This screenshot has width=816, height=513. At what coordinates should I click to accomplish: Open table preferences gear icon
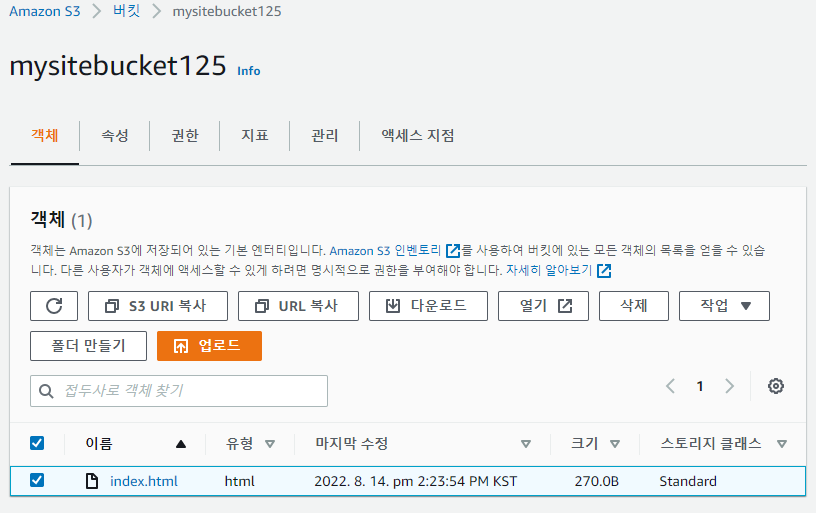tap(775, 386)
